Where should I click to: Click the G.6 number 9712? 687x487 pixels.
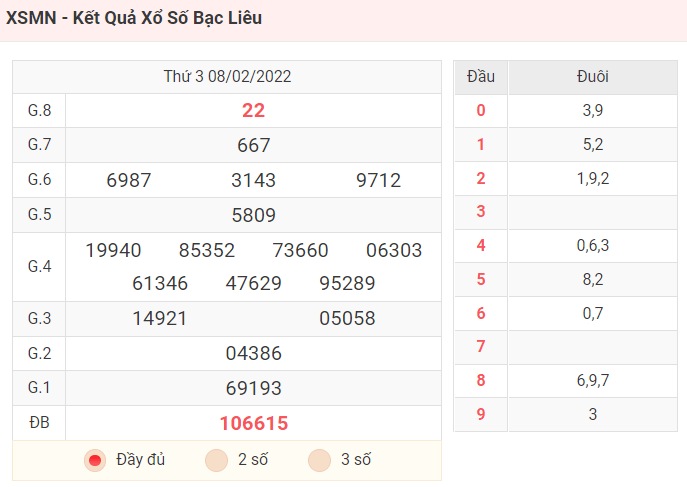379,180
